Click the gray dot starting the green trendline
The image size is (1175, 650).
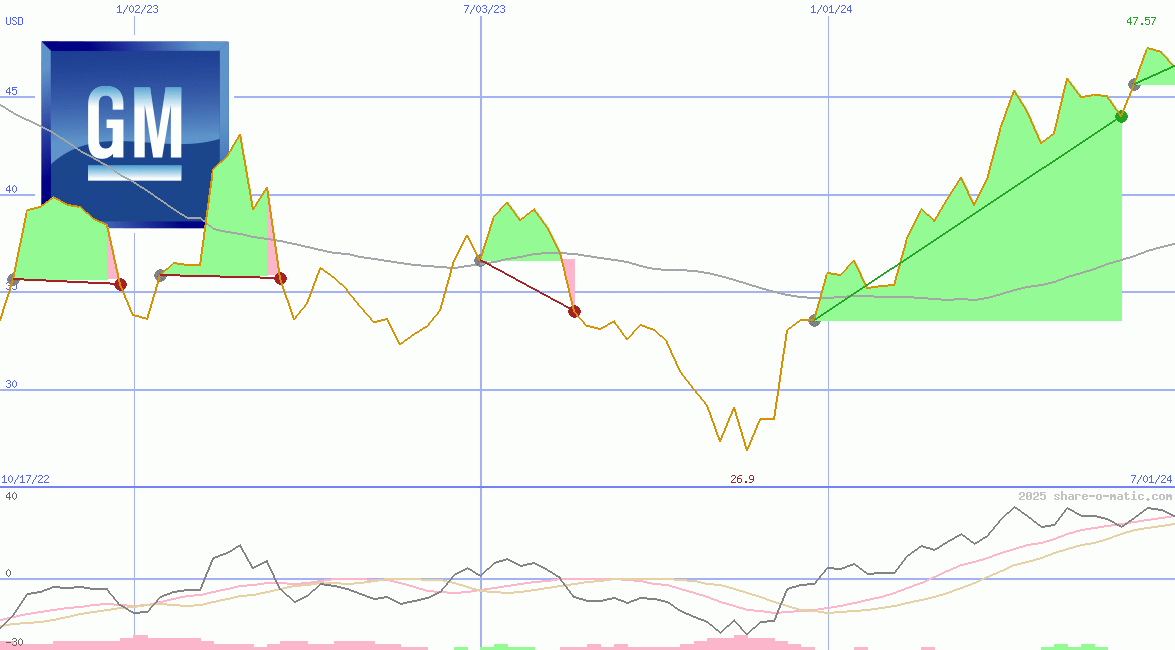(x=814, y=320)
